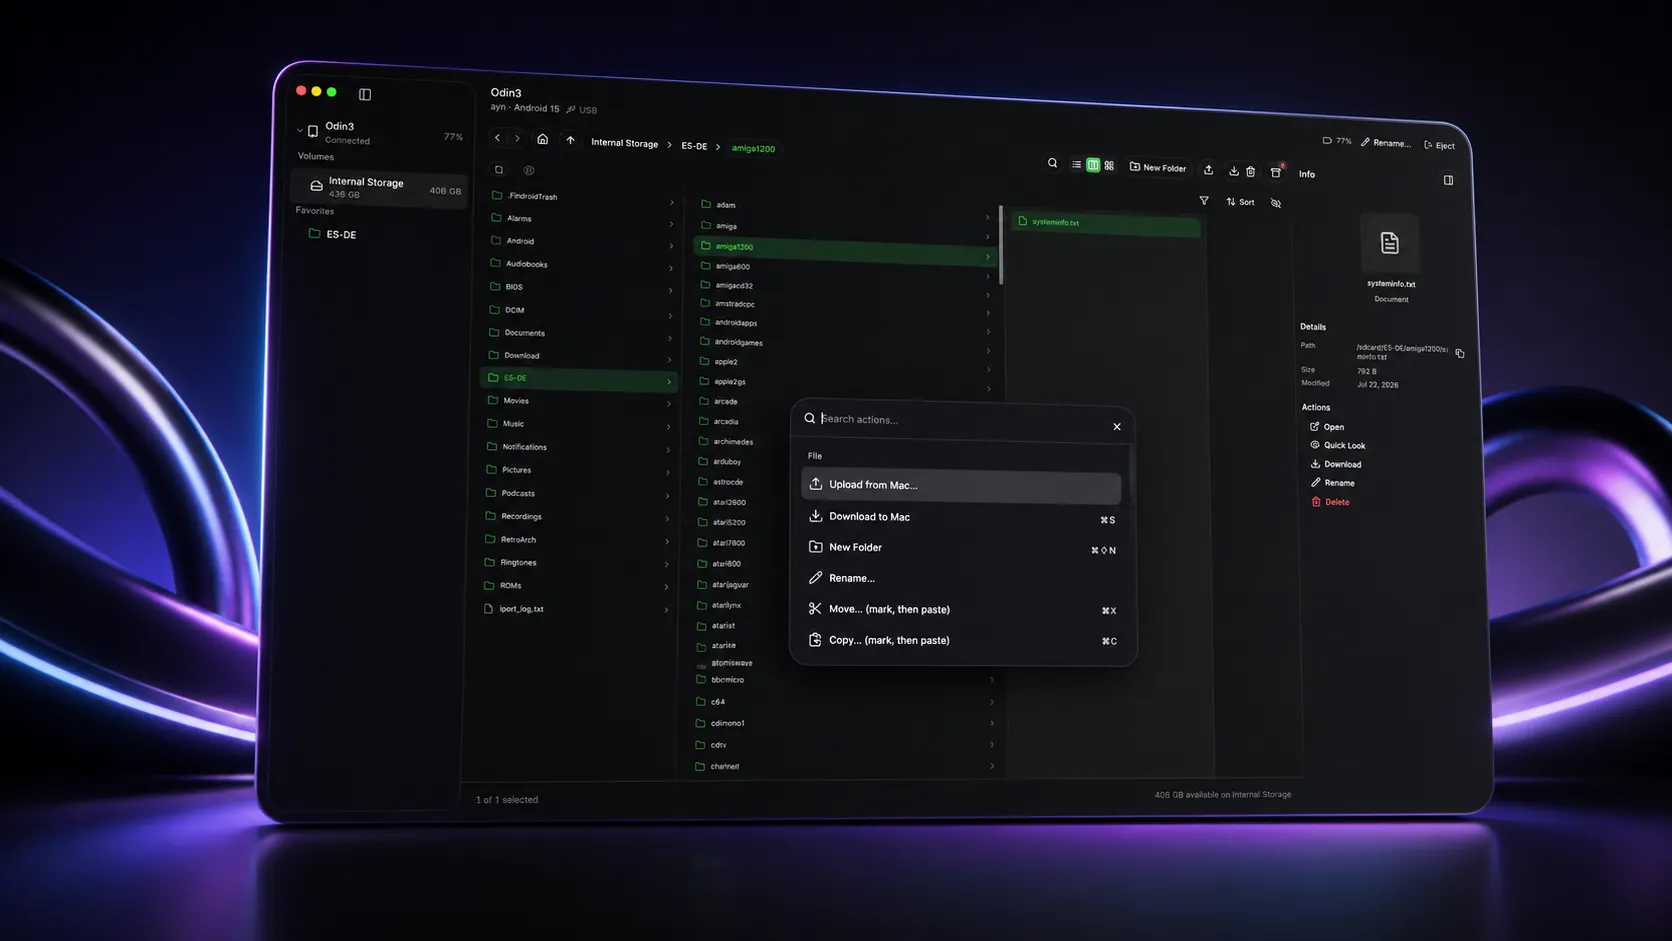Switch to grid view
1672x941 pixels.
tap(1109, 166)
